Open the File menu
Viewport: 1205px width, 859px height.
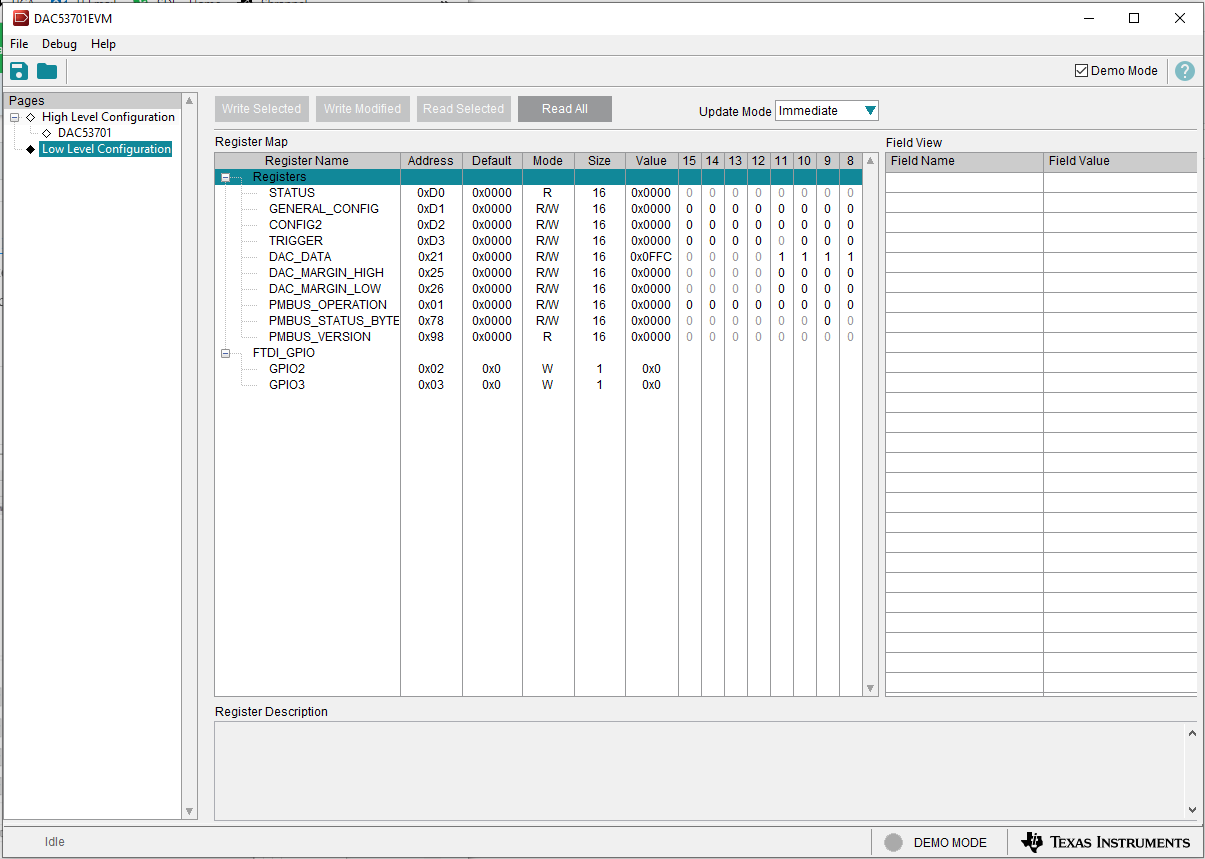tap(19, 44)
